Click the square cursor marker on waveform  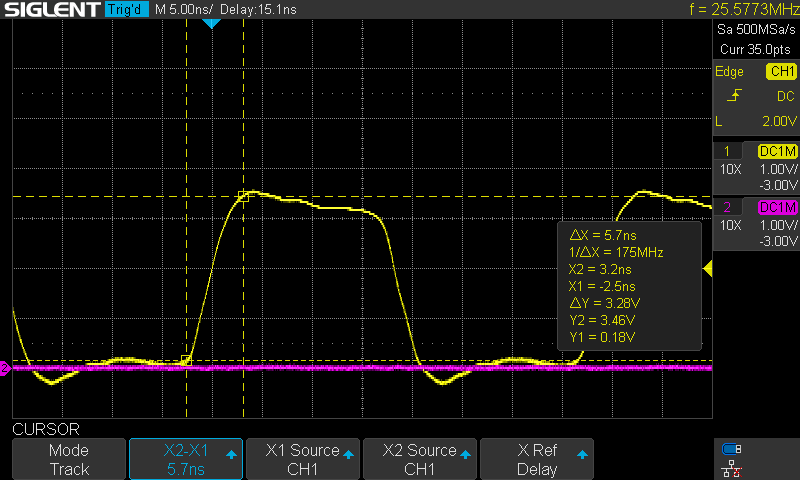(x=243, y=197)
